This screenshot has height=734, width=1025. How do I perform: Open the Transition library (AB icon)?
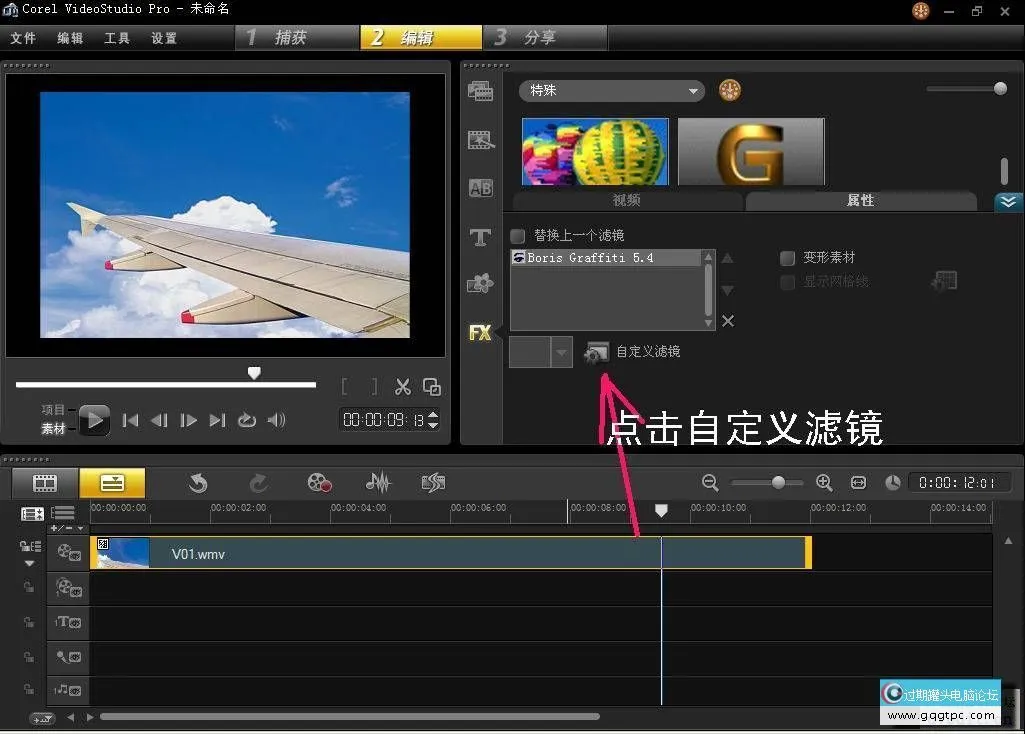point(480,188)
